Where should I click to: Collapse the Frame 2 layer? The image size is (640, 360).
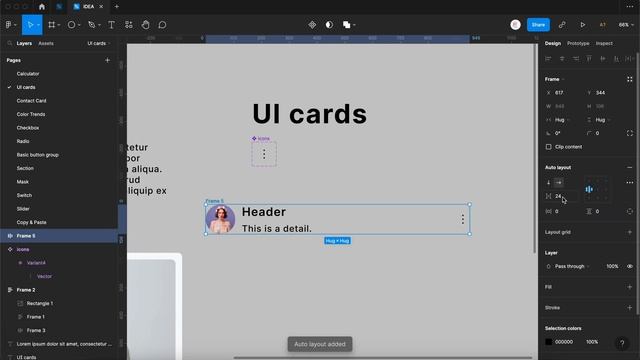pyautogui.click(x=10, y=290)
